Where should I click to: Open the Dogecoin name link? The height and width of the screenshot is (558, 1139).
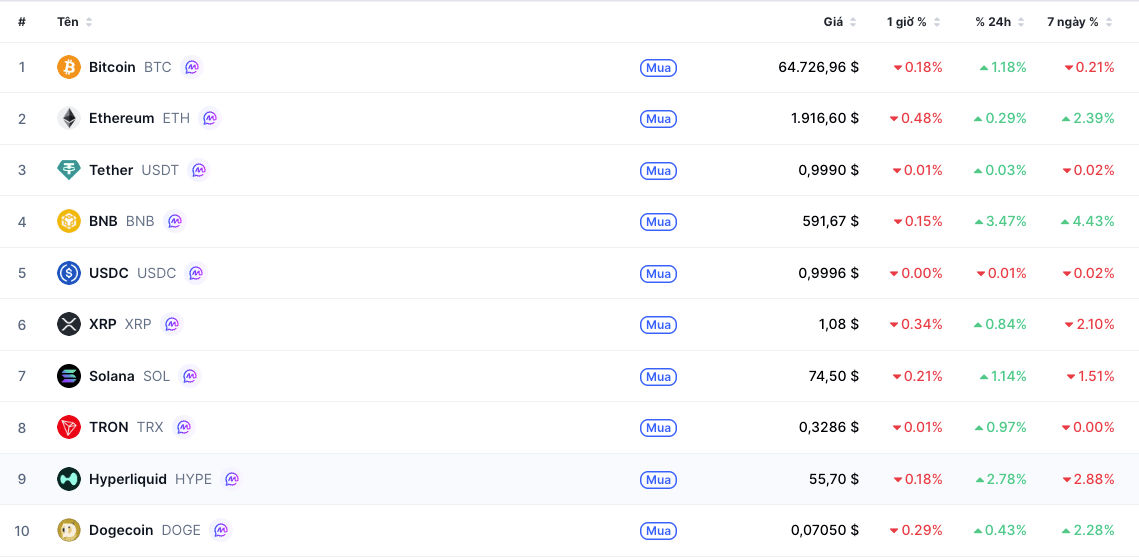pyautogui.click(x=121, y=530)
